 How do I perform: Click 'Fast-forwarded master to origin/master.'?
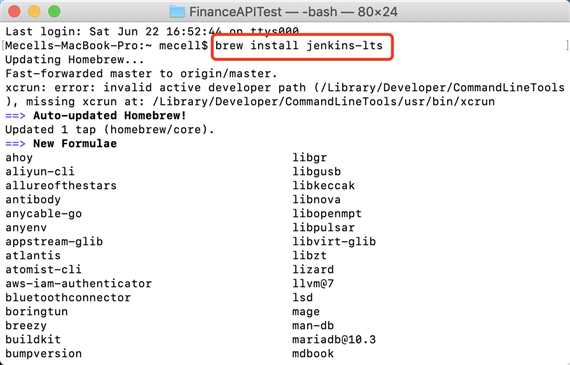tap(141, 73)
